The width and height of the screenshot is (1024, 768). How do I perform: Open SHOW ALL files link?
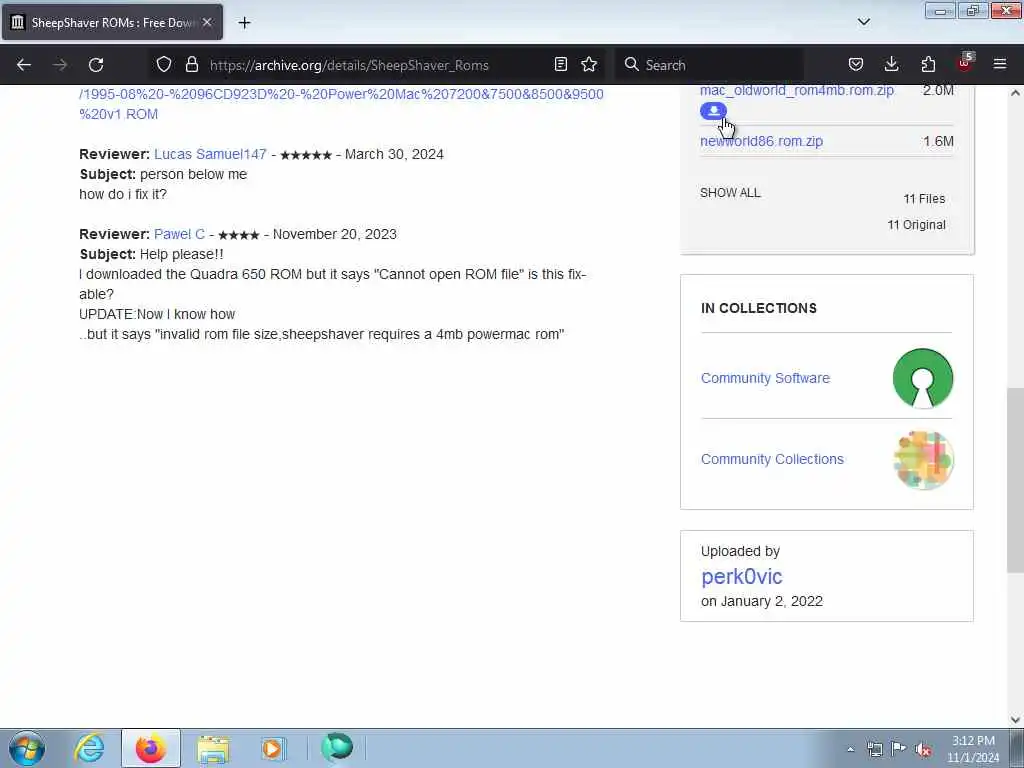[x=730, y=193]
